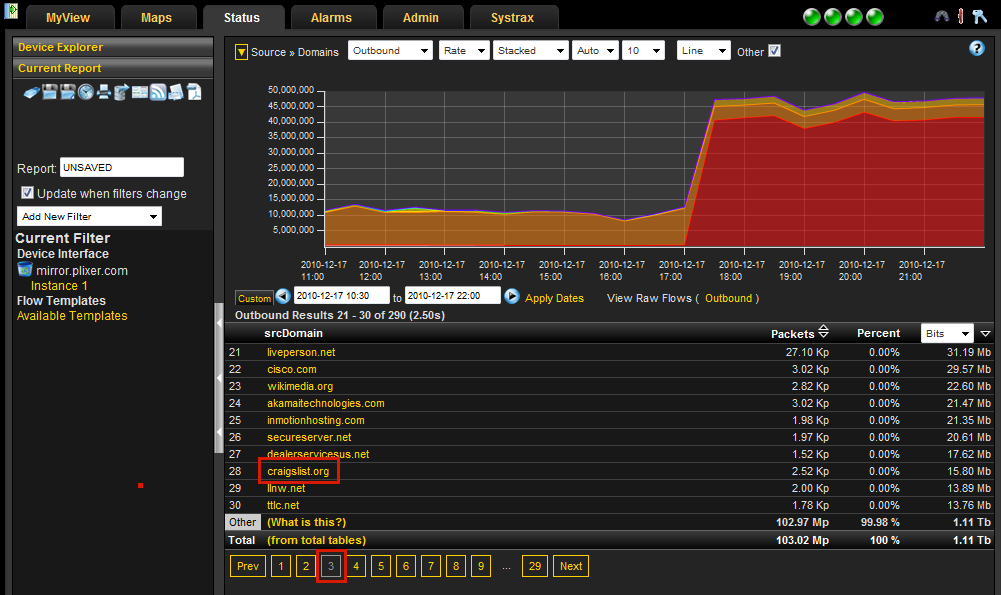Image resolution: width=1001 pixels, height=595 pixels.
Task: Click the RSS feed icon
Action: click(x=157, y=93)
